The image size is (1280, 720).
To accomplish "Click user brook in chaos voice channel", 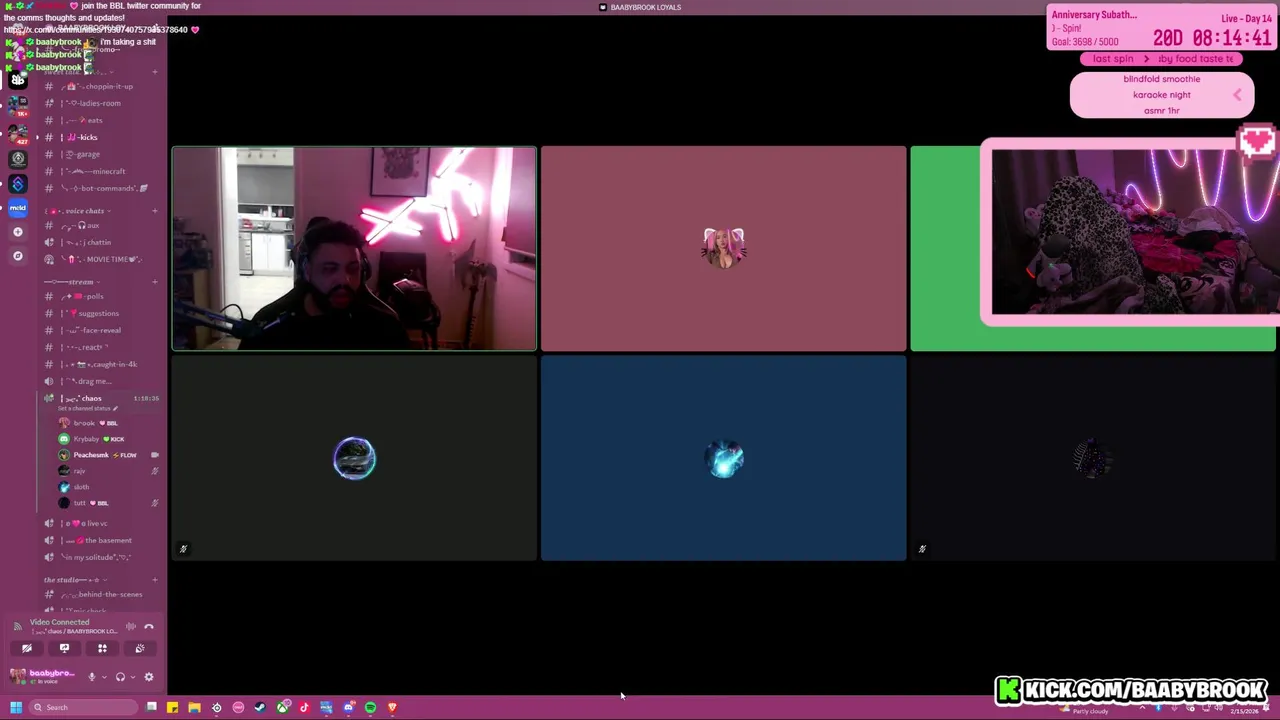I will 108,423.
